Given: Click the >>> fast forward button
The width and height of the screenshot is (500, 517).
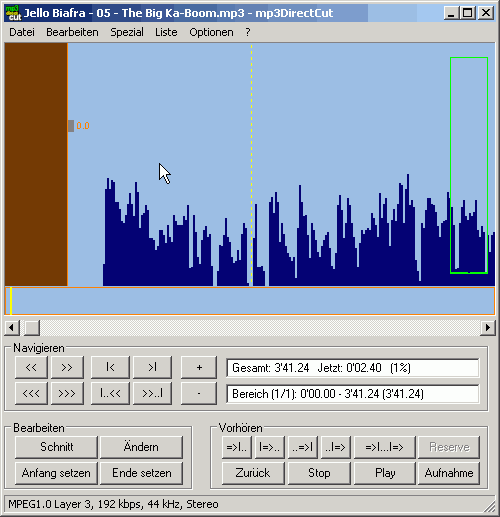Looking at the screenshot, I should [67, 393].
